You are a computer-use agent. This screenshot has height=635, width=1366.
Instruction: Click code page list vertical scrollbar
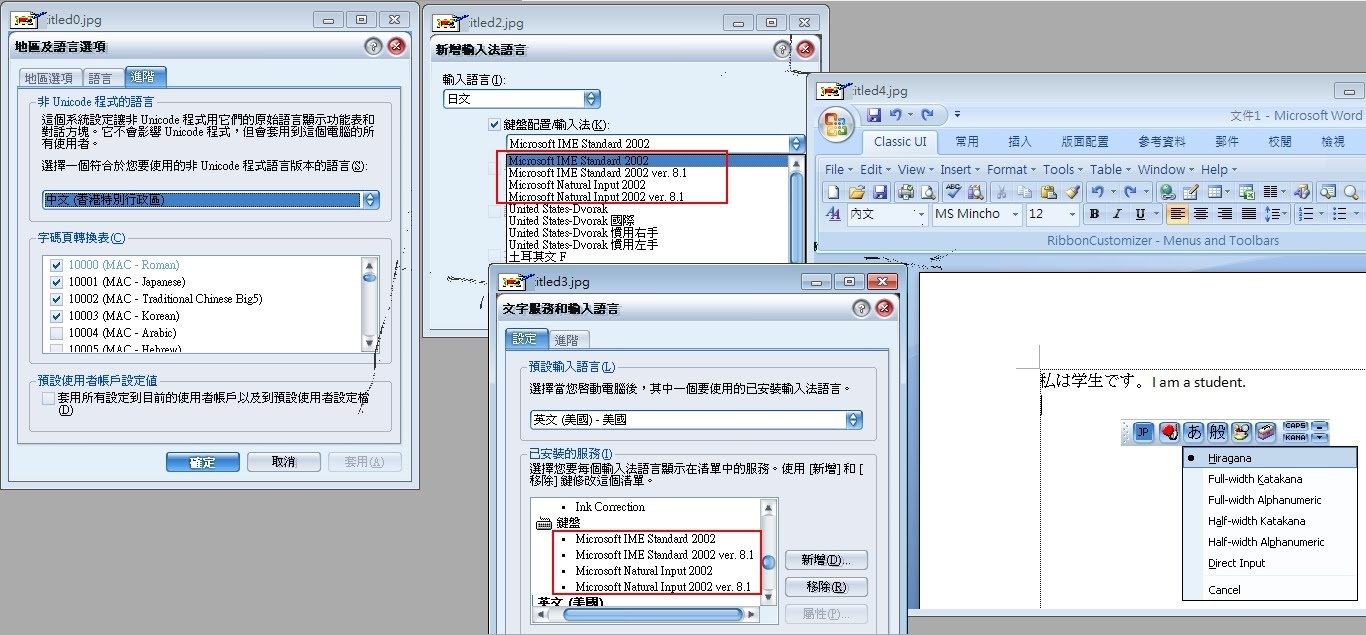point(370,304)
